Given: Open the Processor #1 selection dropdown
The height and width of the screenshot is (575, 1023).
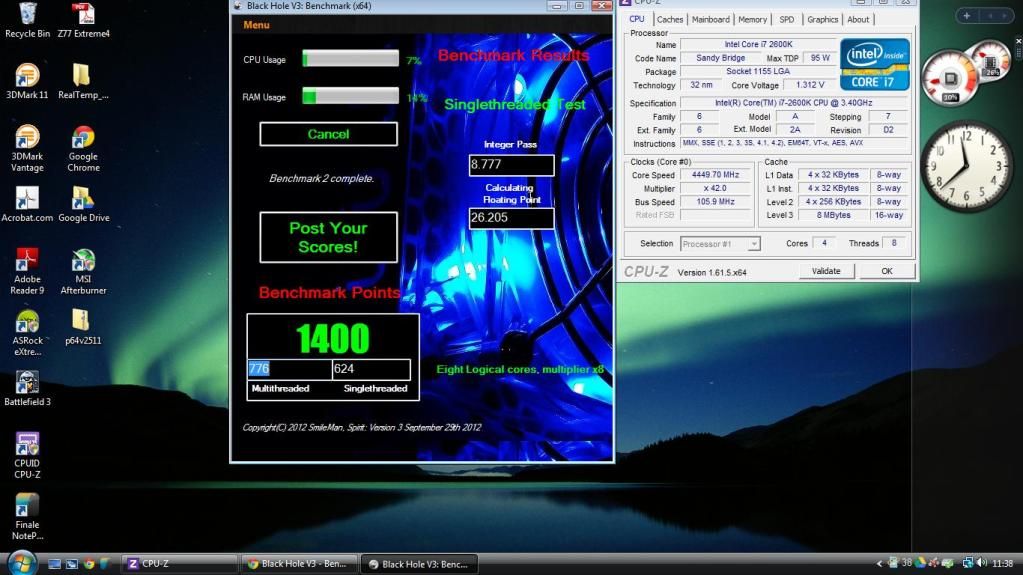Looking at the screenshot, I should (720, 244).
